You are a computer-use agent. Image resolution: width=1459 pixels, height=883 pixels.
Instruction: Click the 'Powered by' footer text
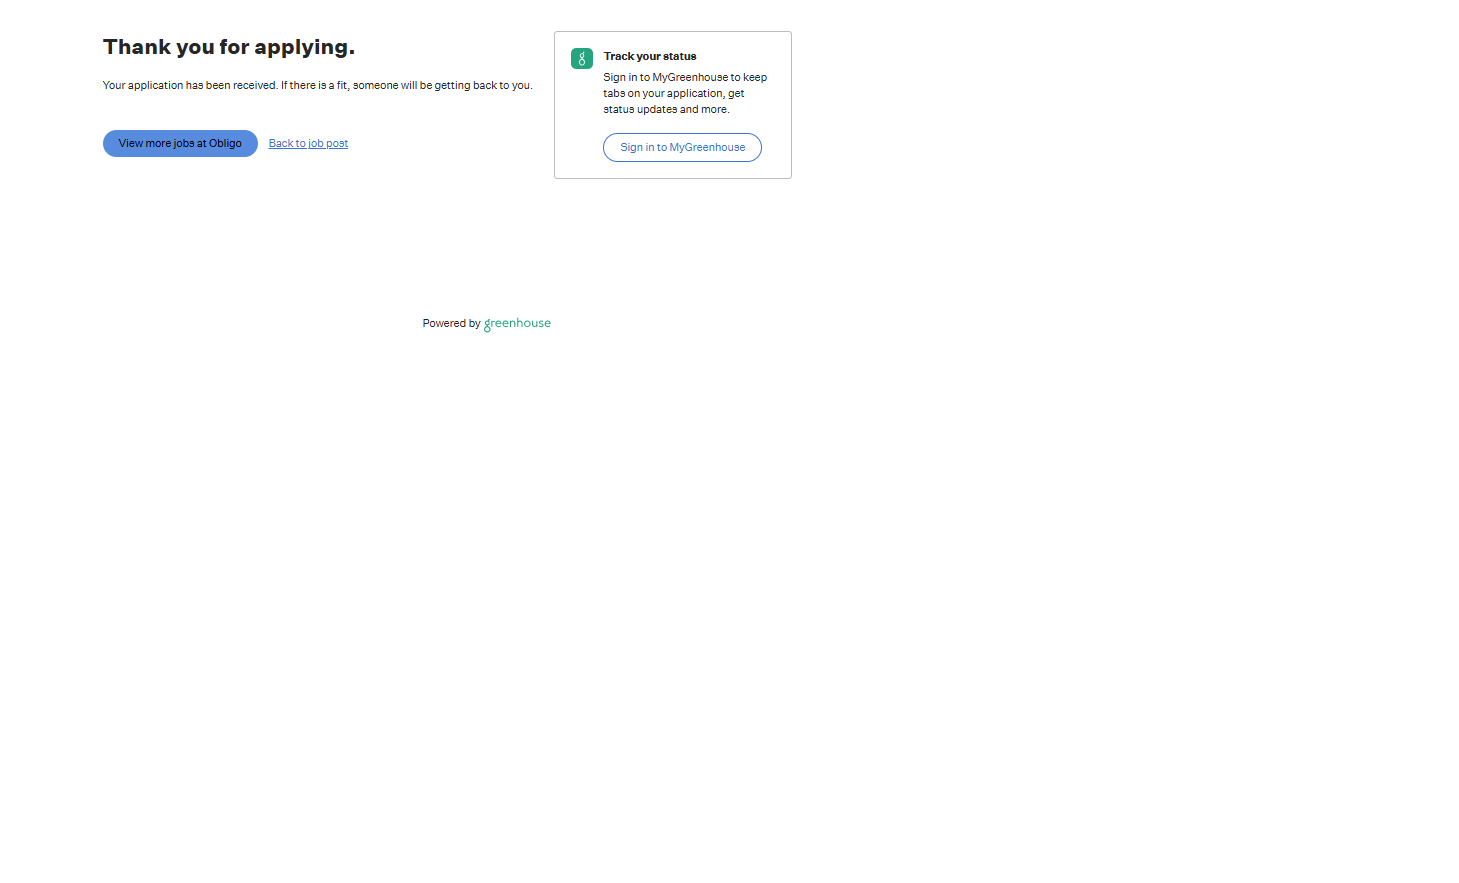(451, 324)
